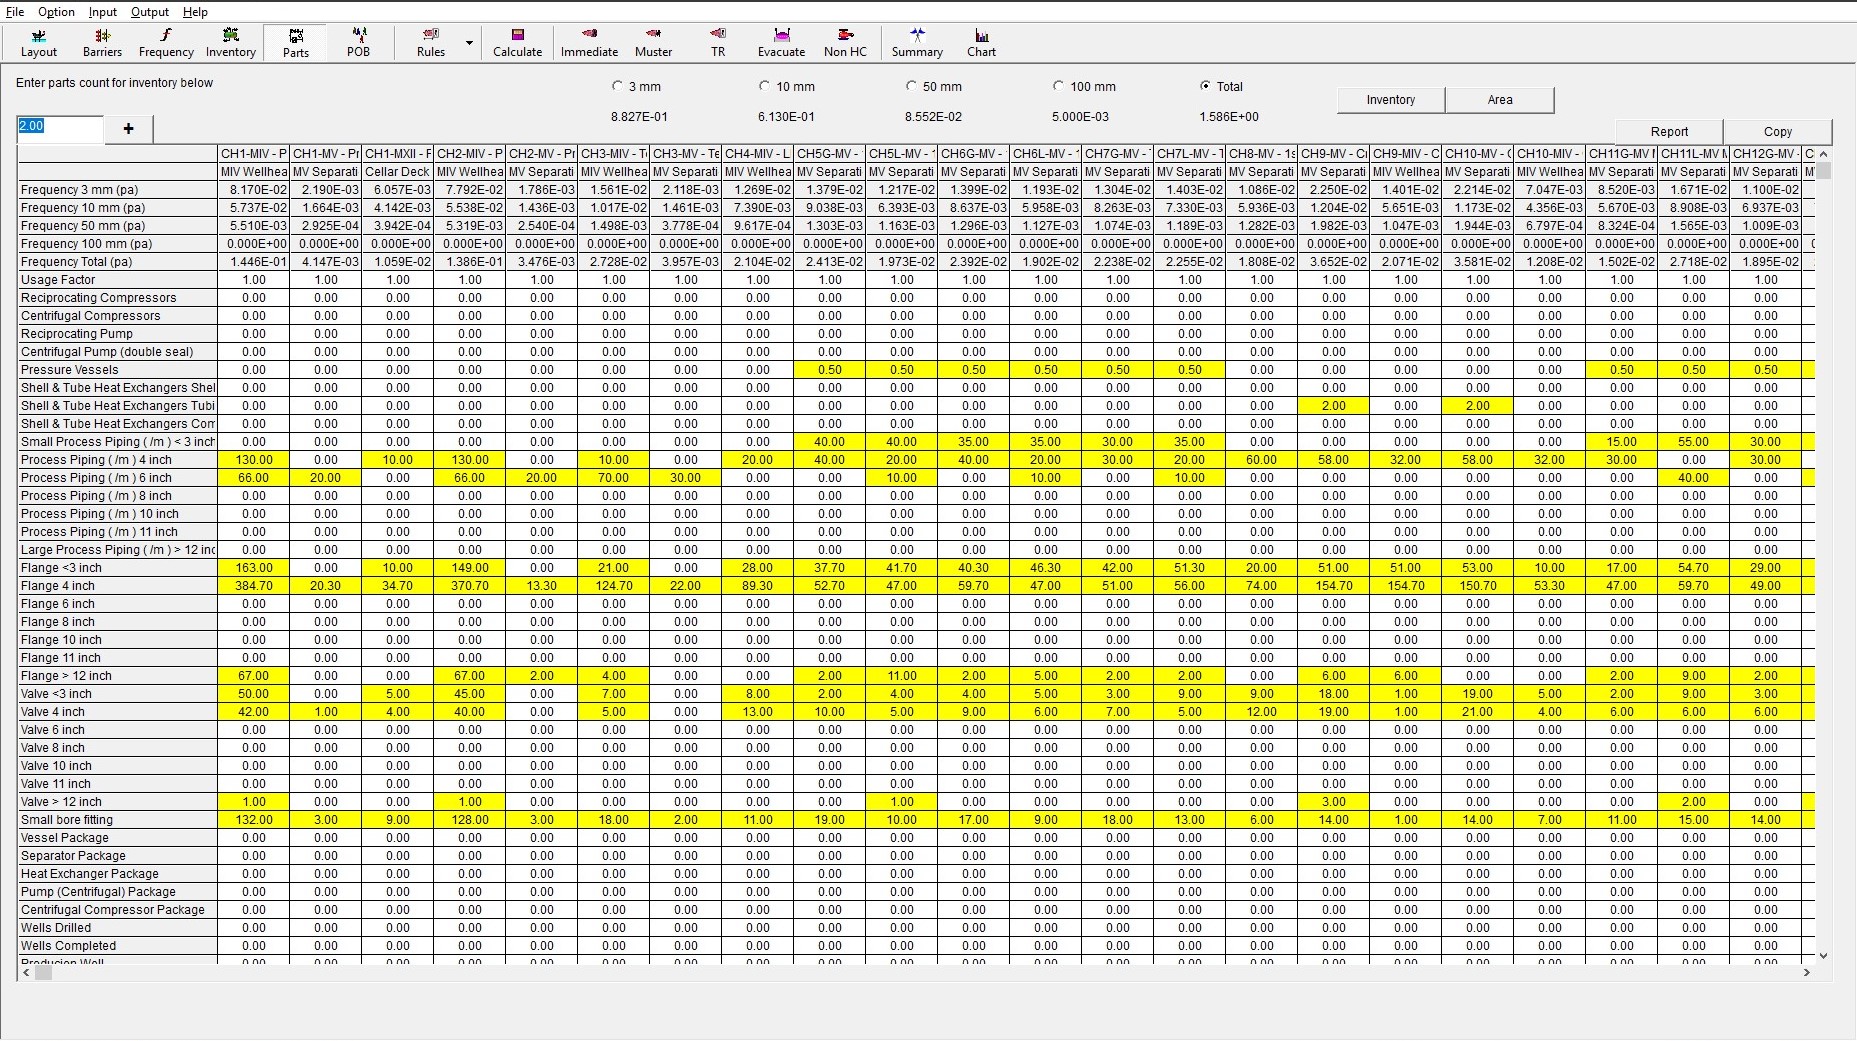The width and height of the screenshot is (1857, 1041).
Task: Click the Inventory button beside Area
Action: (1391, 100)
